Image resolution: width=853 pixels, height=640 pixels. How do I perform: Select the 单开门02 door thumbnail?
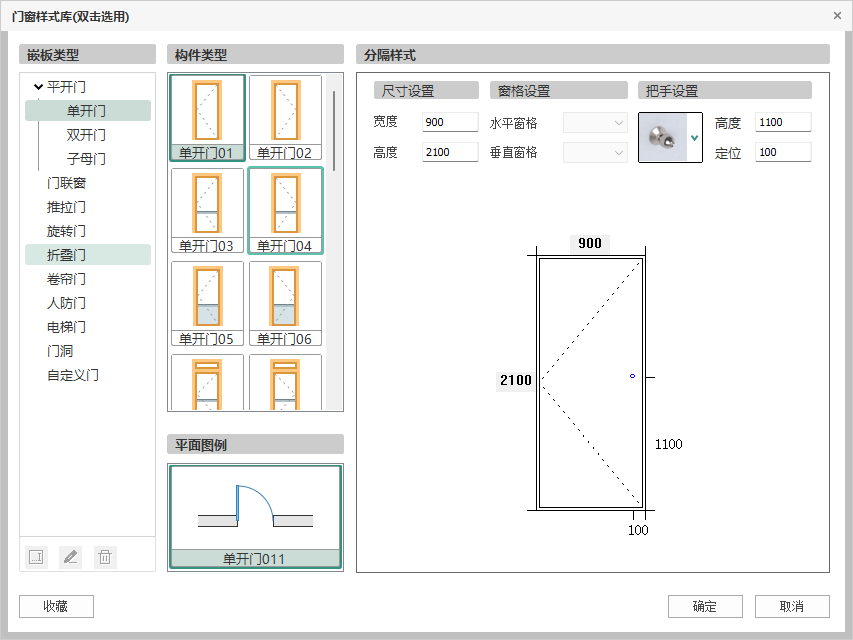click(285, 118)
